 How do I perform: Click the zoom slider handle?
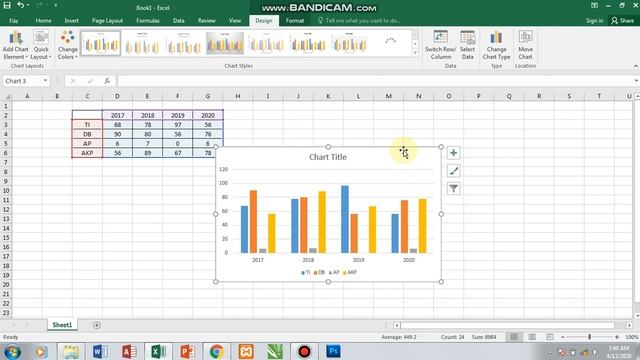coord(589,337)
